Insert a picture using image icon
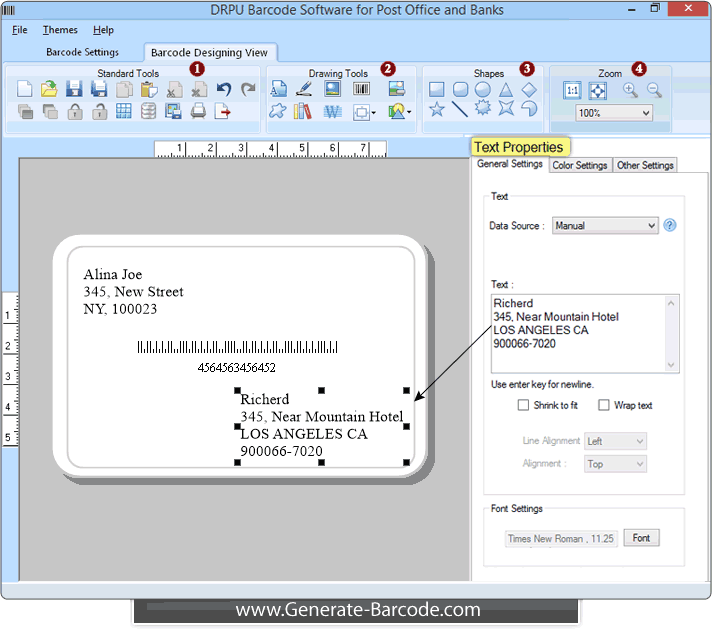 [332, 89]
